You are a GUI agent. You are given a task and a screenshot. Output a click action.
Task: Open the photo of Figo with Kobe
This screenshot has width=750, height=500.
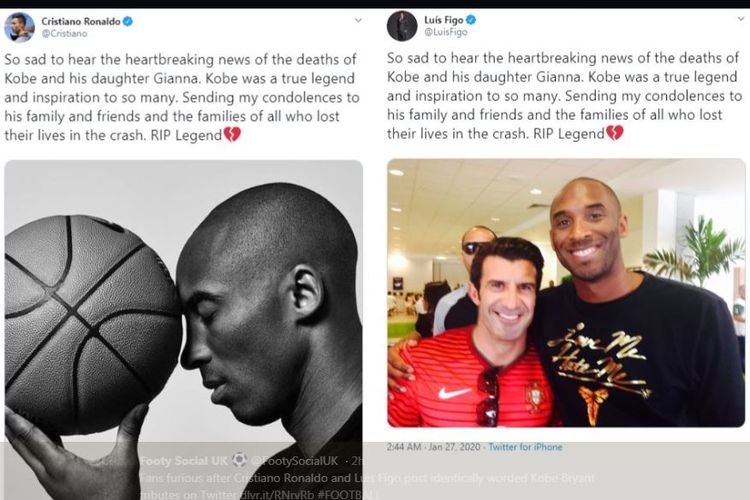566,293
